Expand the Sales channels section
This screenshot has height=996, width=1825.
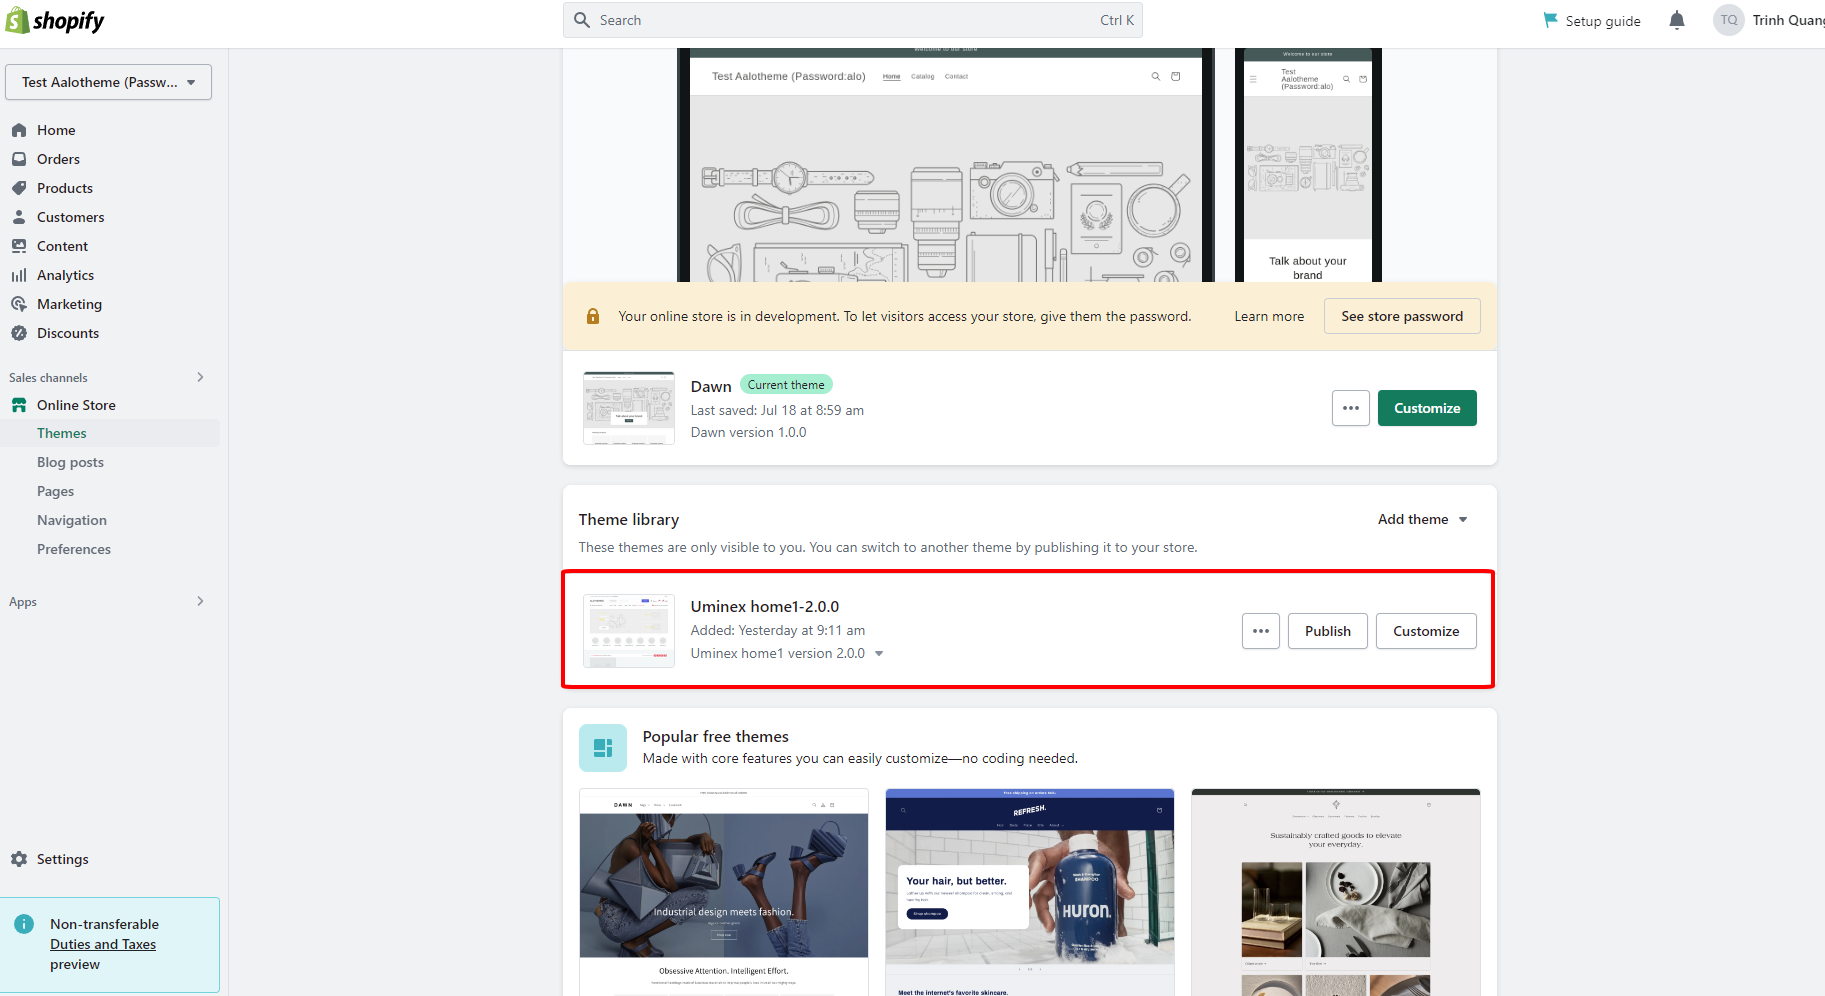[x=200, y=377]
